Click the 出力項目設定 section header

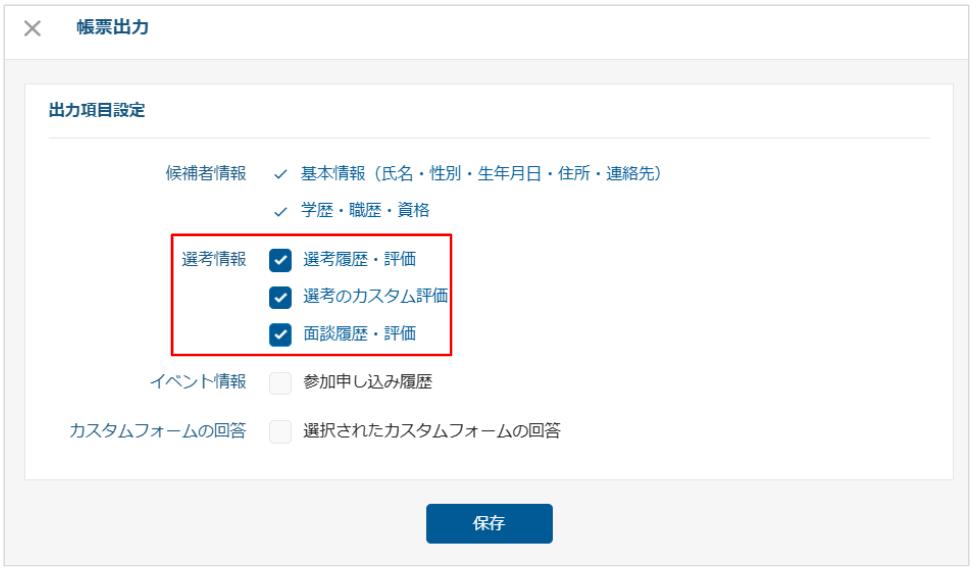click(x=97, y=111)
